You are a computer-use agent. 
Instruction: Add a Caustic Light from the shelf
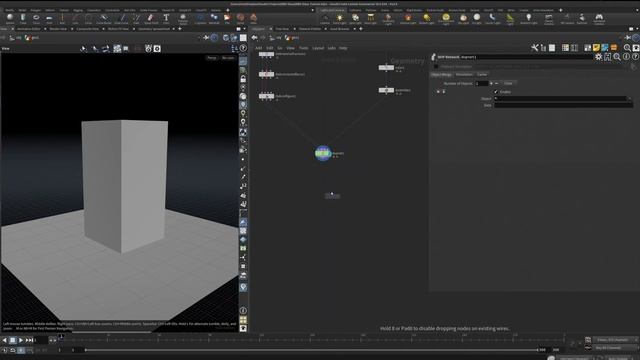tap(493, 18)
